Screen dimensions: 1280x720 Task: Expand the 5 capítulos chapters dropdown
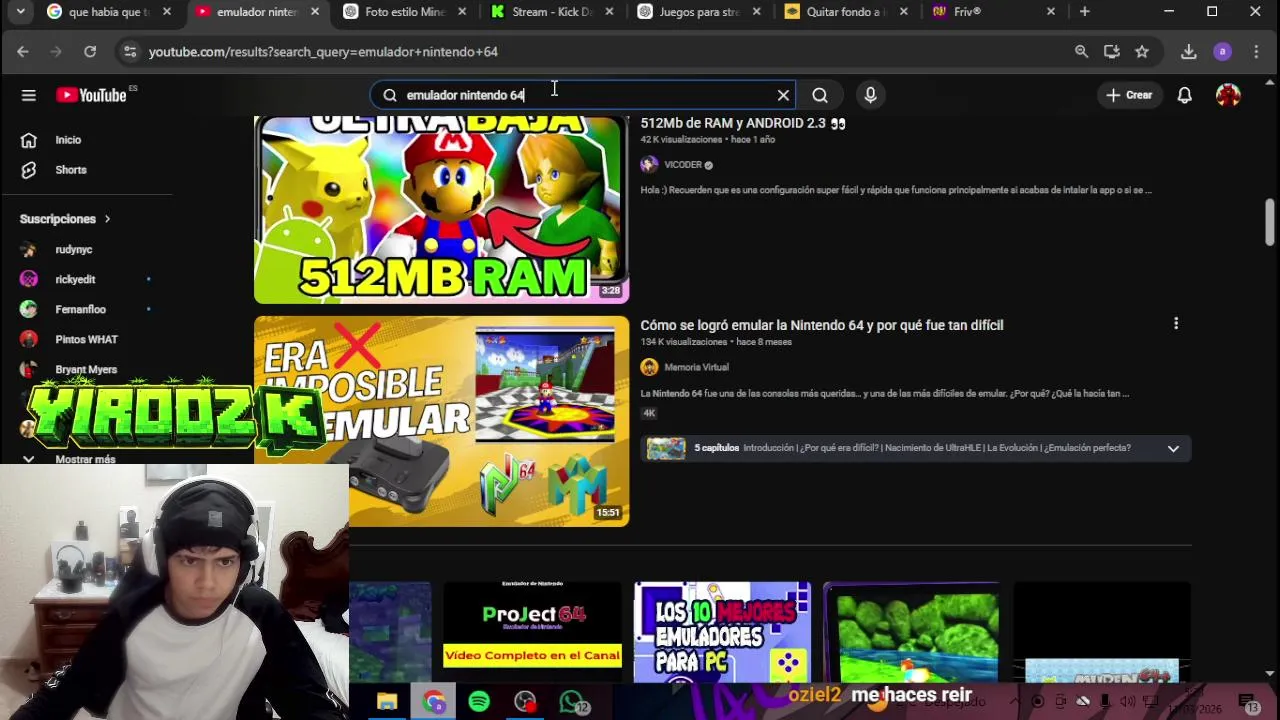tap(1173, 448)
